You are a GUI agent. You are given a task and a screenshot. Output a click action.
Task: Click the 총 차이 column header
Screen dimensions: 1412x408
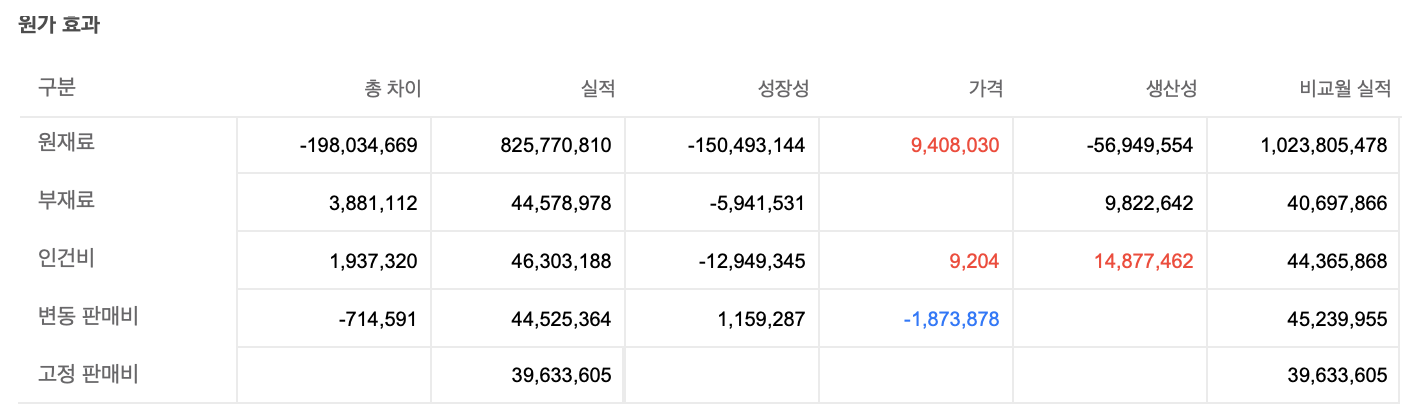tap(392, 88)
